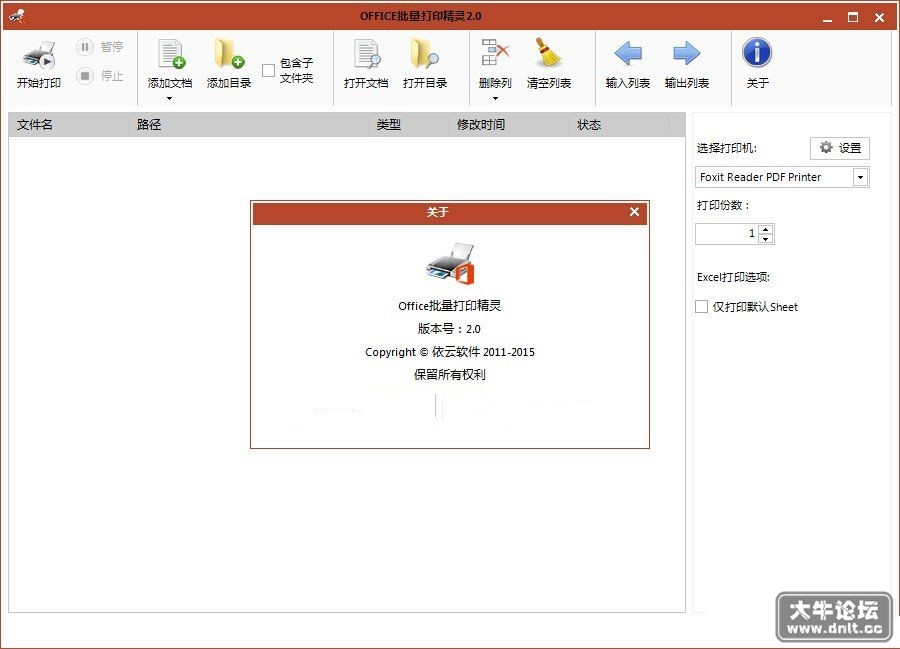Click the app icon in the title bar

tap(17, 15)
